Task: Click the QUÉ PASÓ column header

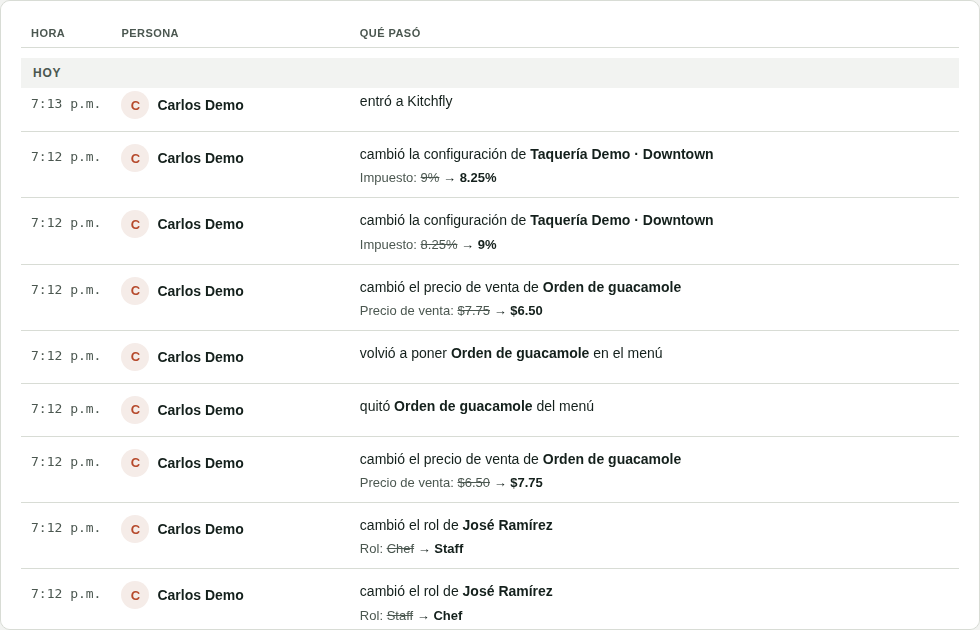Action: [390, 33]
